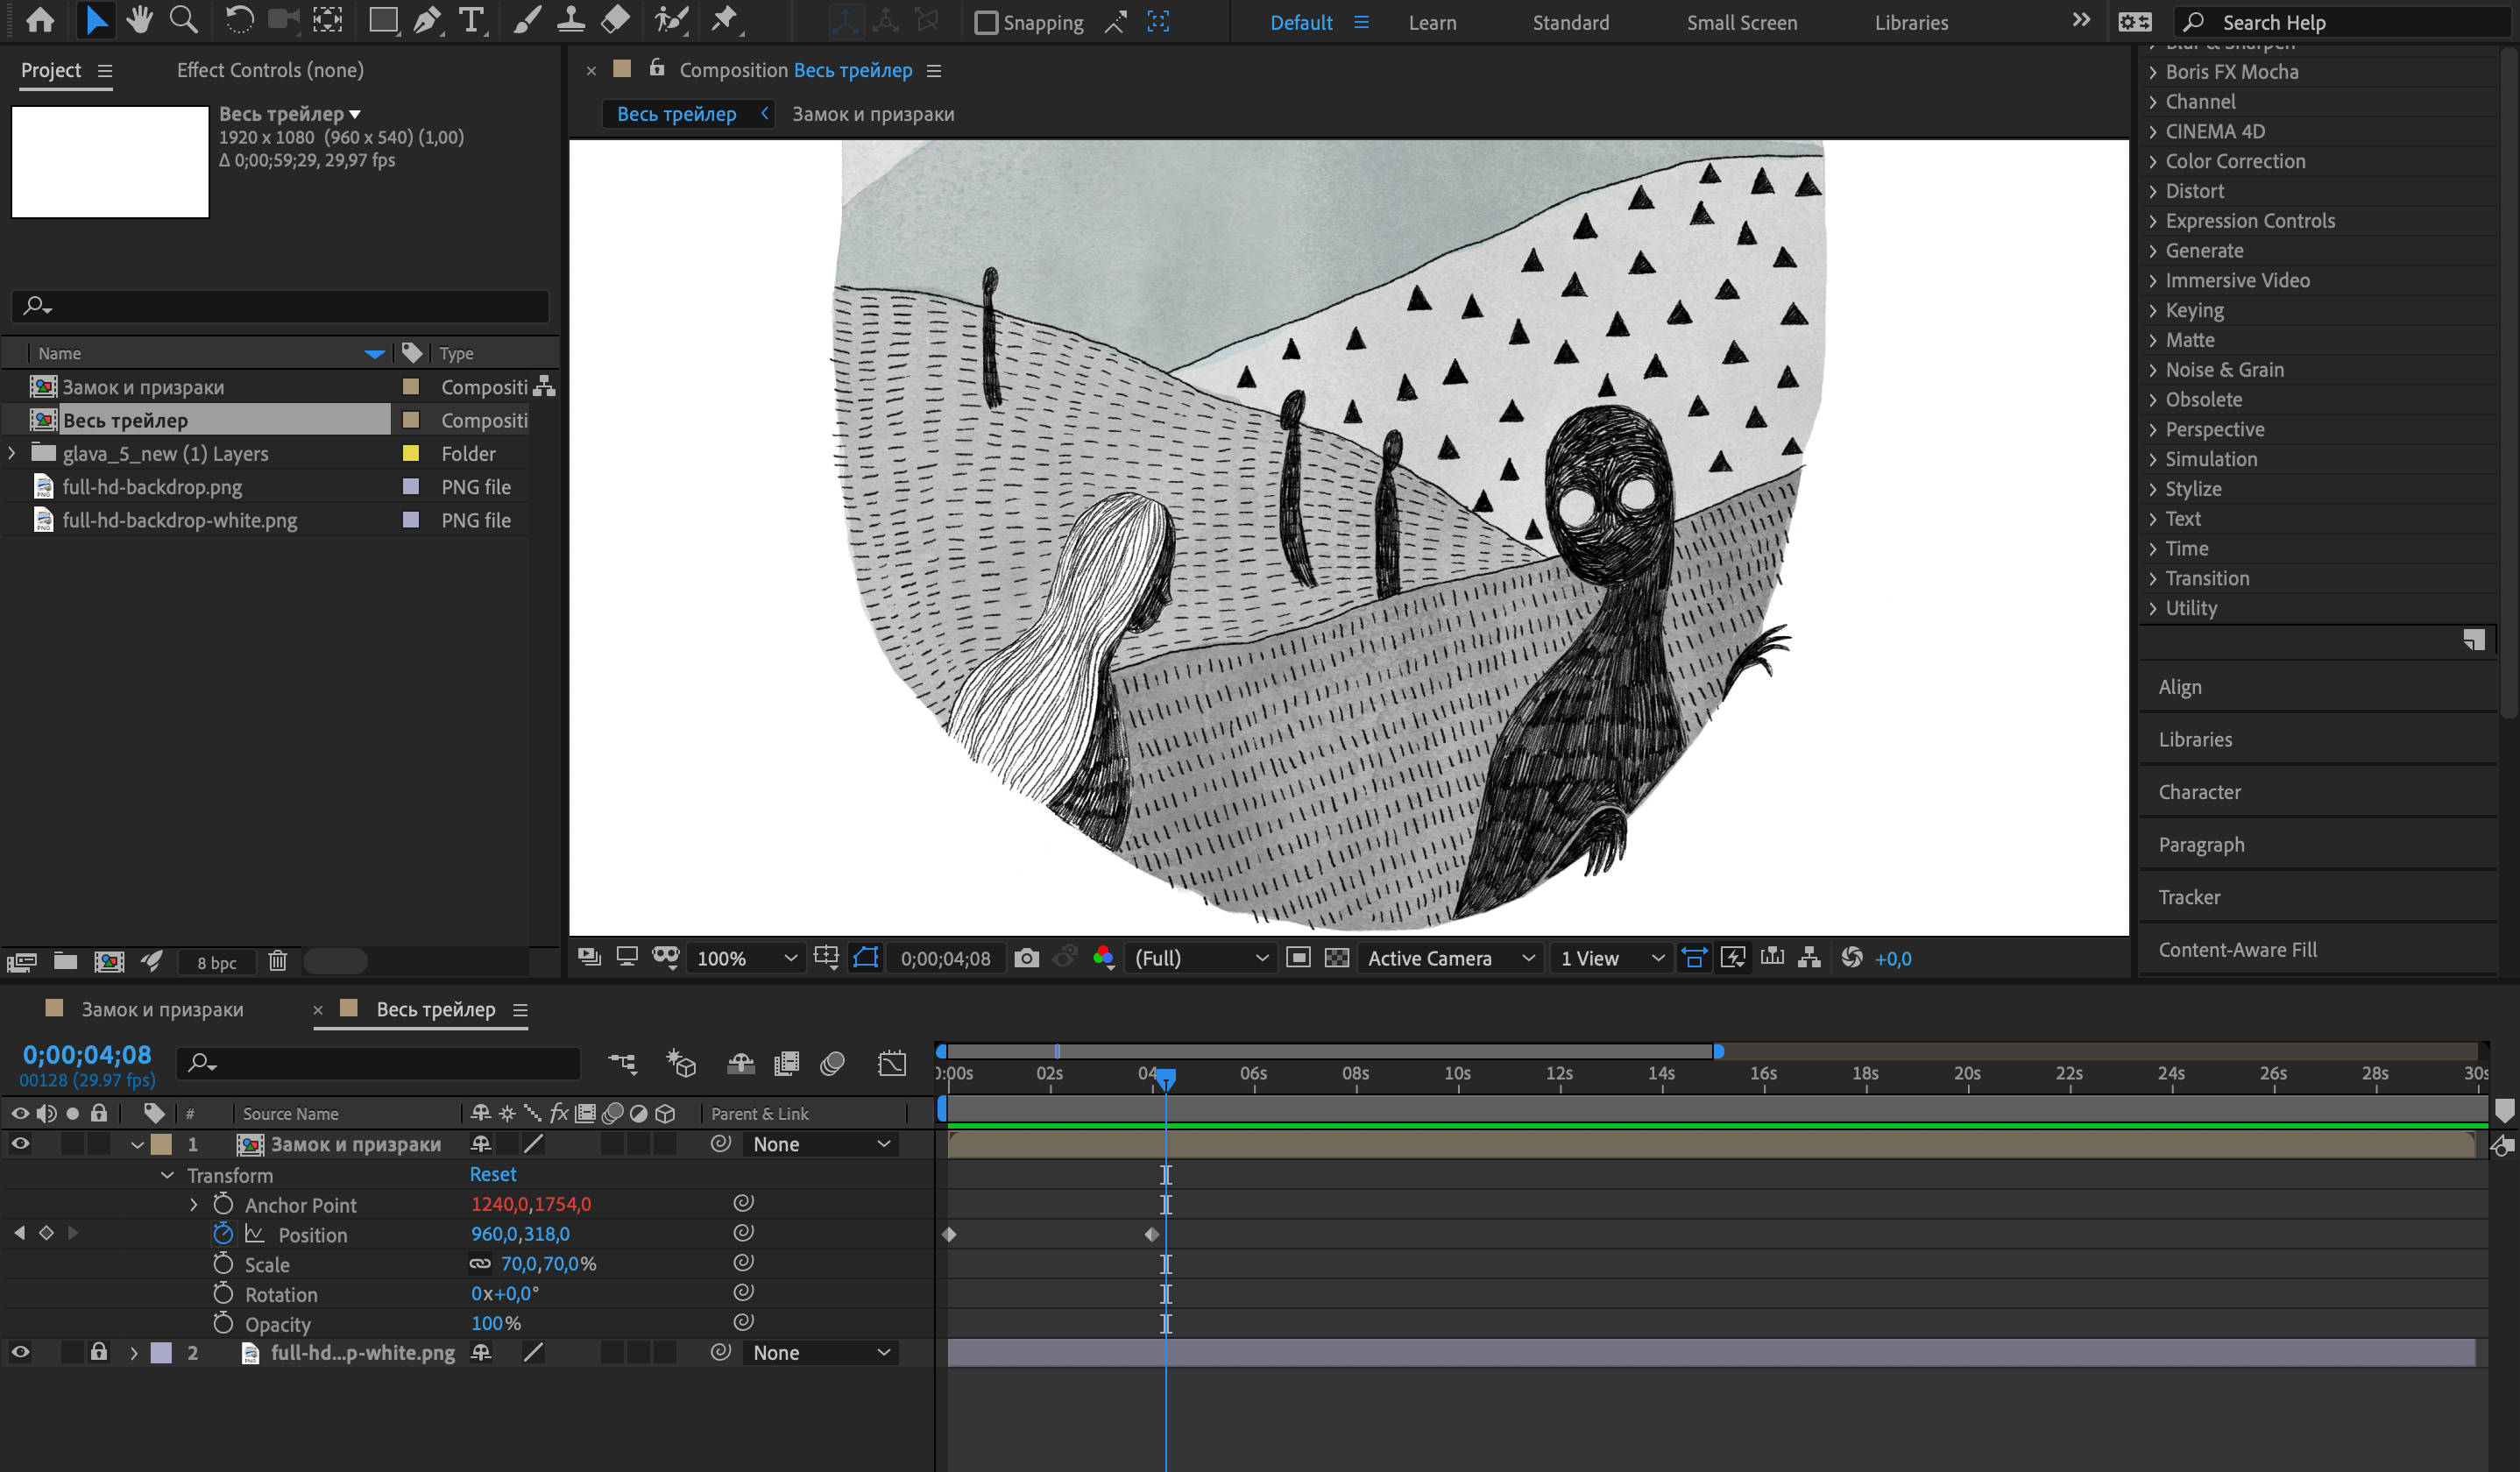Screen dimensions: 2520x1472
Task: Open the (Full) resolution dropdown
Action: (x=1200, y=958)
